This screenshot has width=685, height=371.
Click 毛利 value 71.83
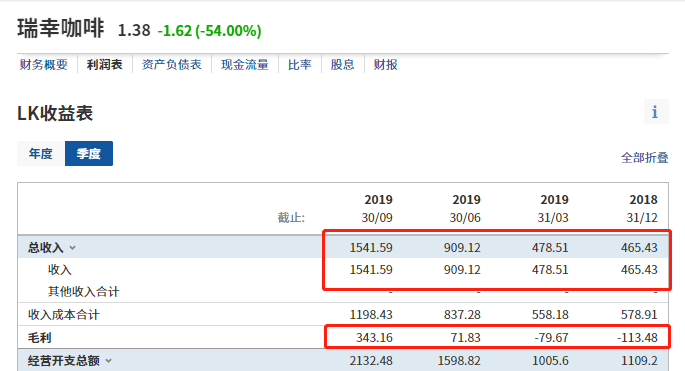tap(465, 337)
